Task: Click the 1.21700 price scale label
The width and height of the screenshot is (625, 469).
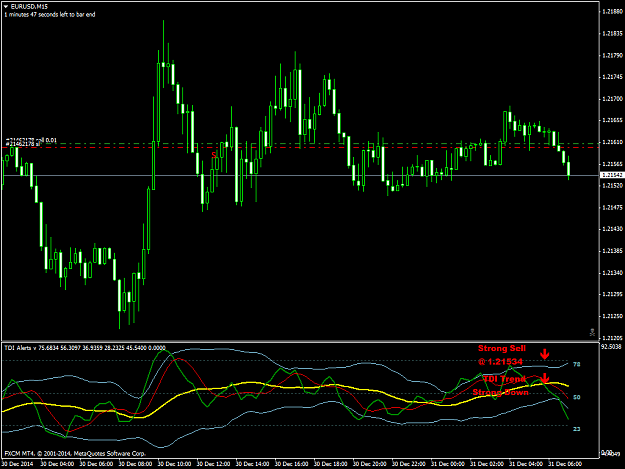Action: [612, 98]
